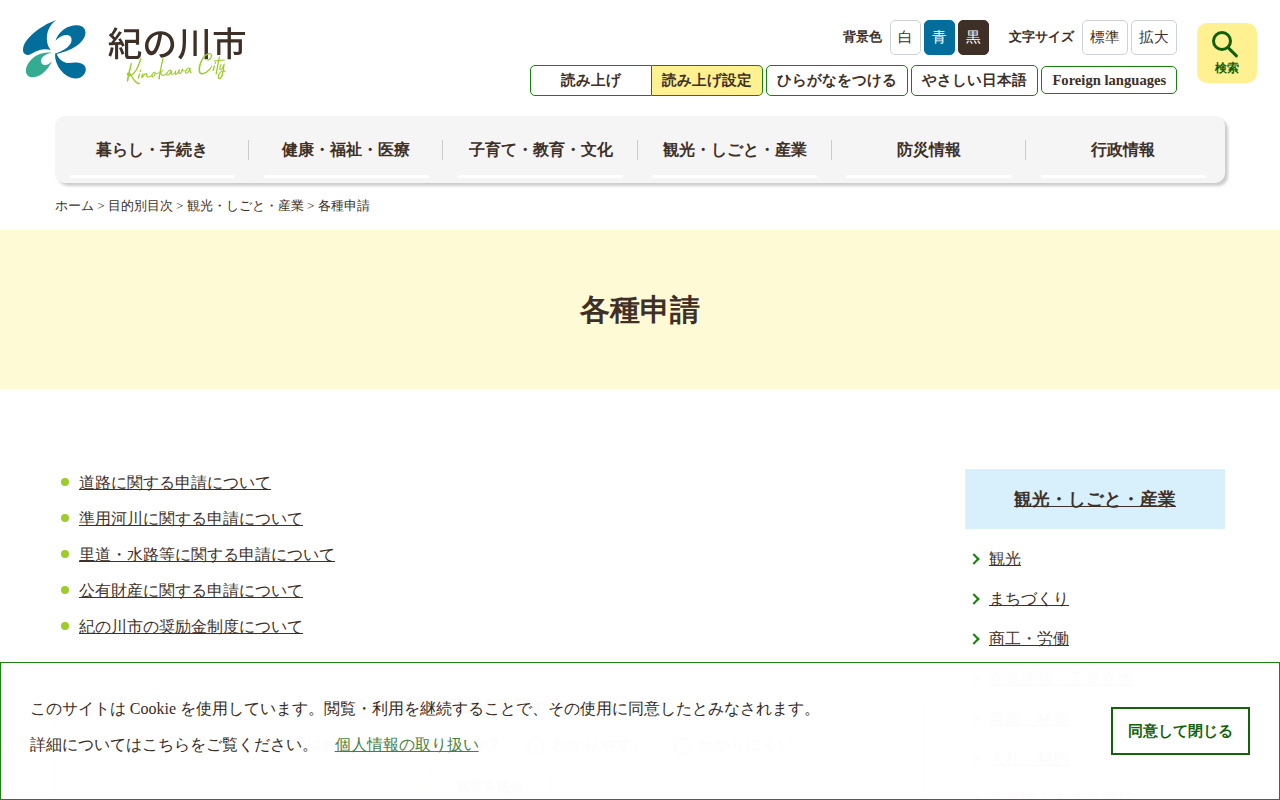This screenshot has height=800, width=1280.
Task: Open 個人情報の取り扱い privacy link
Action: 407,745
